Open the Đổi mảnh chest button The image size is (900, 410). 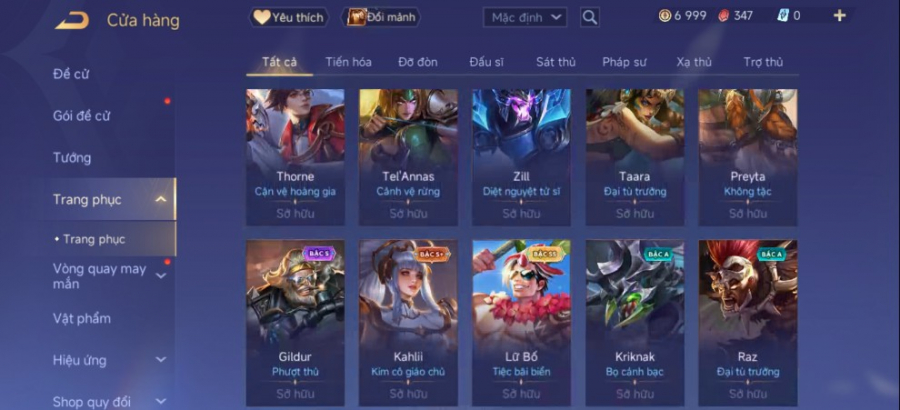[381, 17]
